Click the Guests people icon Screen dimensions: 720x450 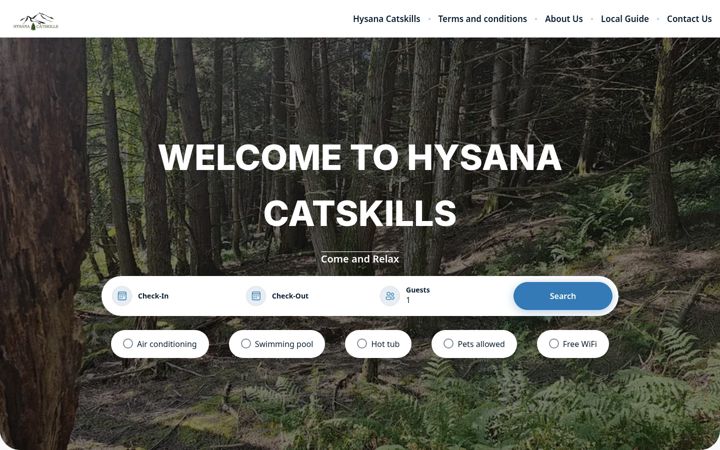click(390, 296)
